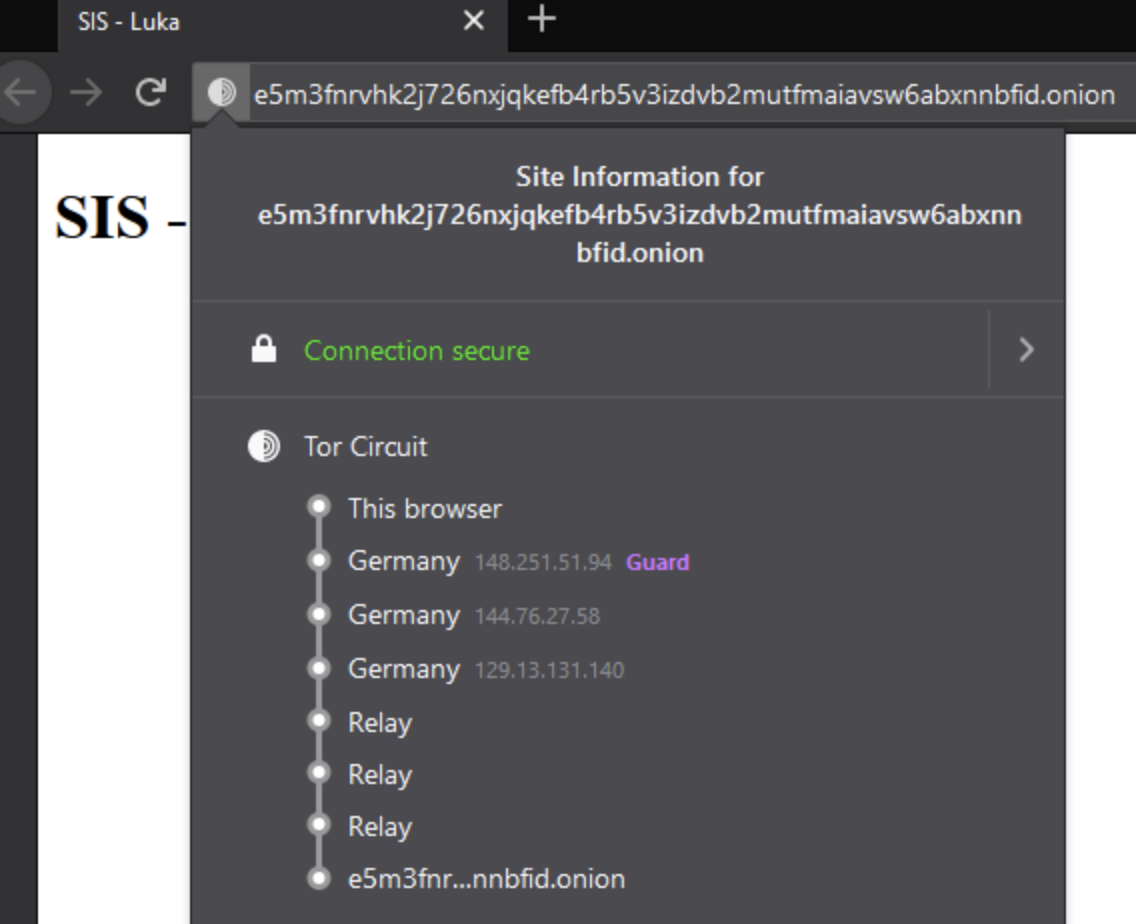Open a new tab with plus button

click(541, 20)
